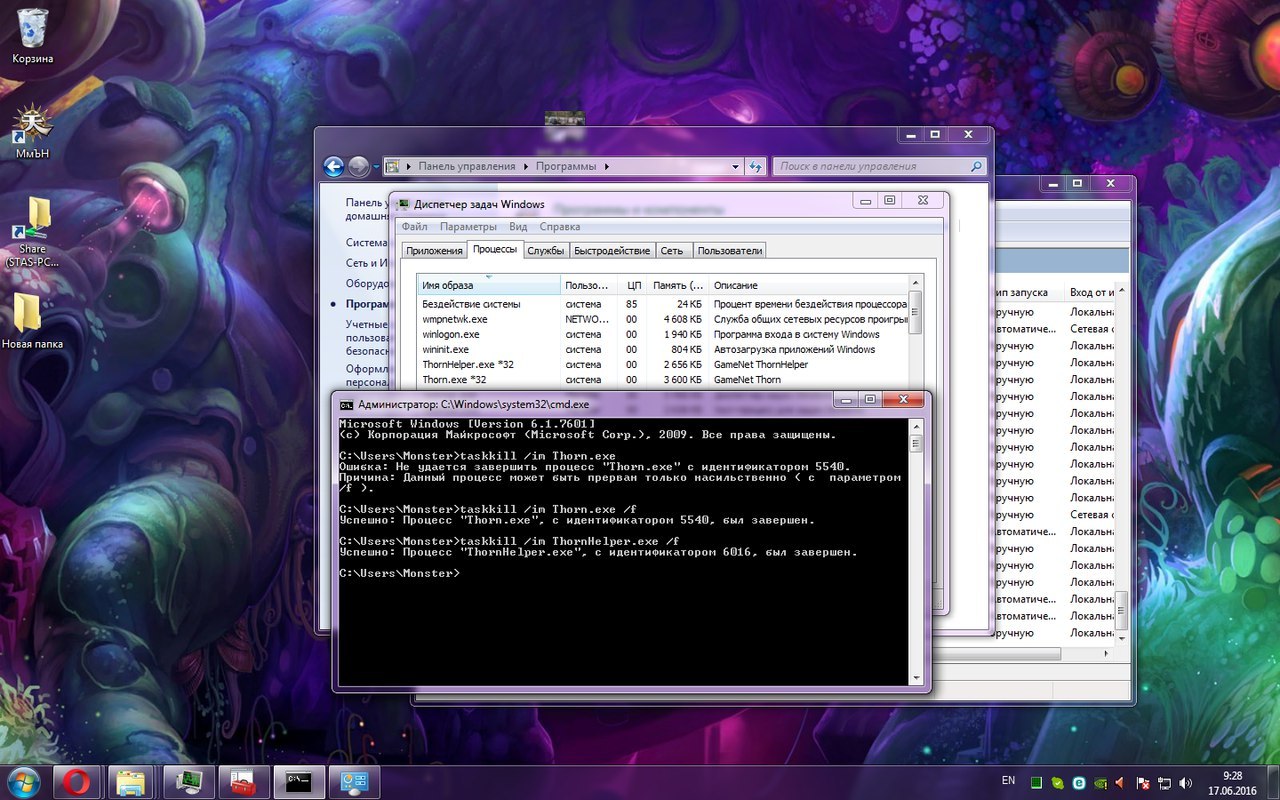The height and width of the screenshot is (800, 1280).
Task: Open the address bar history dropdown arrow
Action: (735, 167)
